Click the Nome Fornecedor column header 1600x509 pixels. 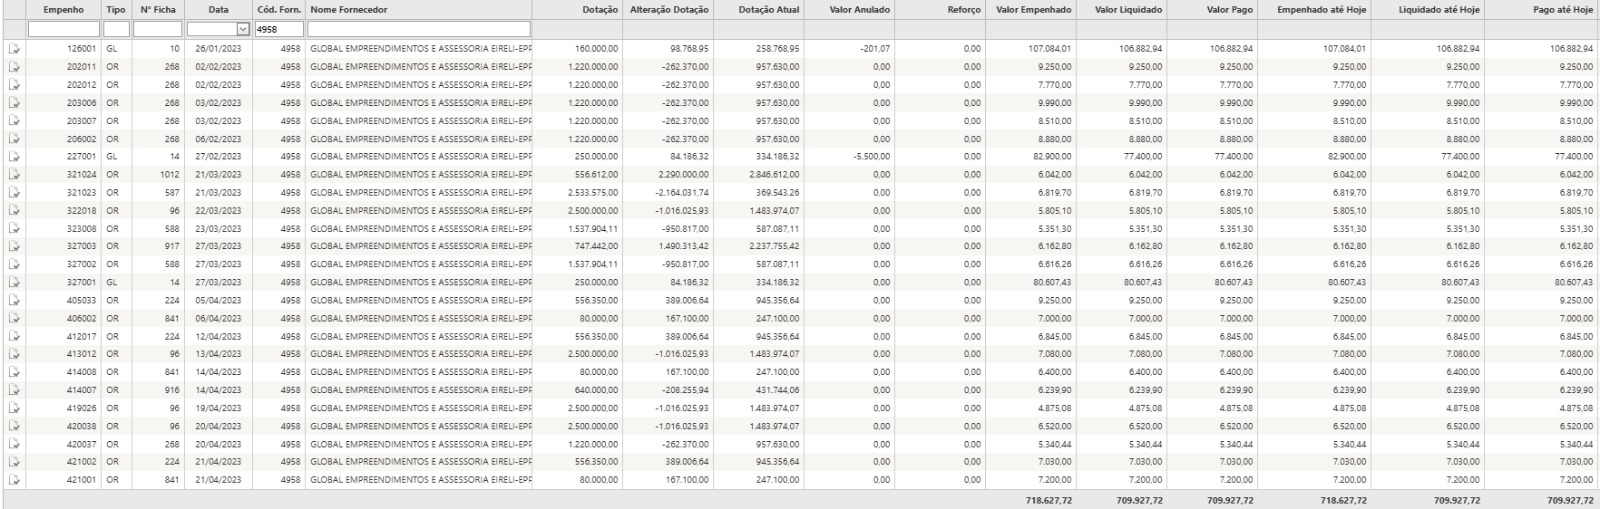tap(348, 10)
